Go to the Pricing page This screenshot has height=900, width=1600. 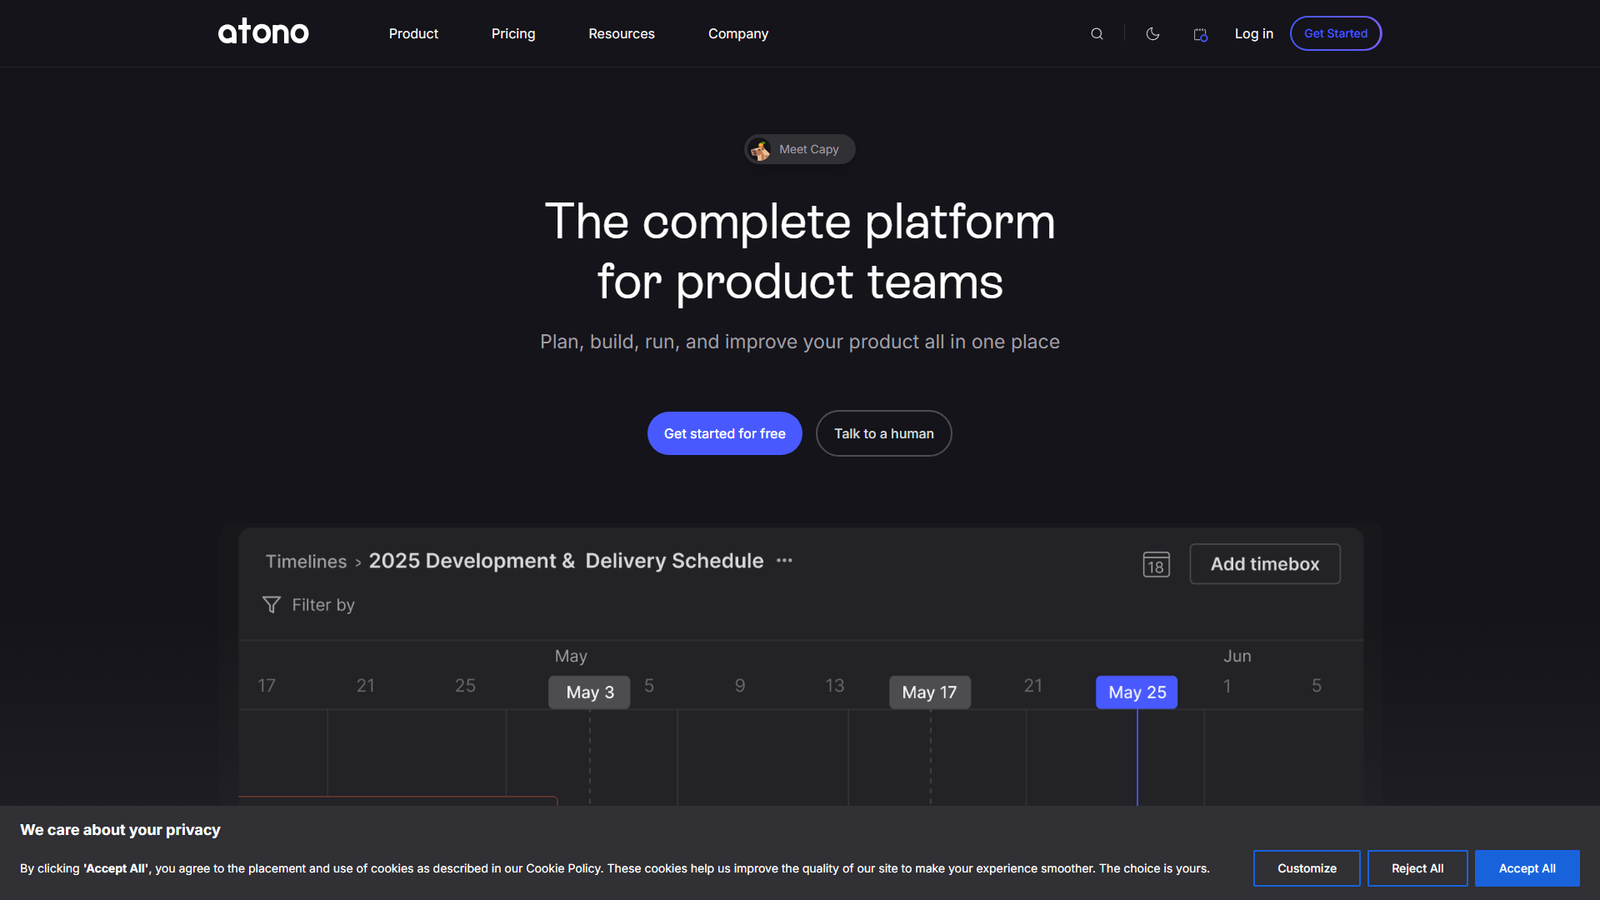click(513, 34)
